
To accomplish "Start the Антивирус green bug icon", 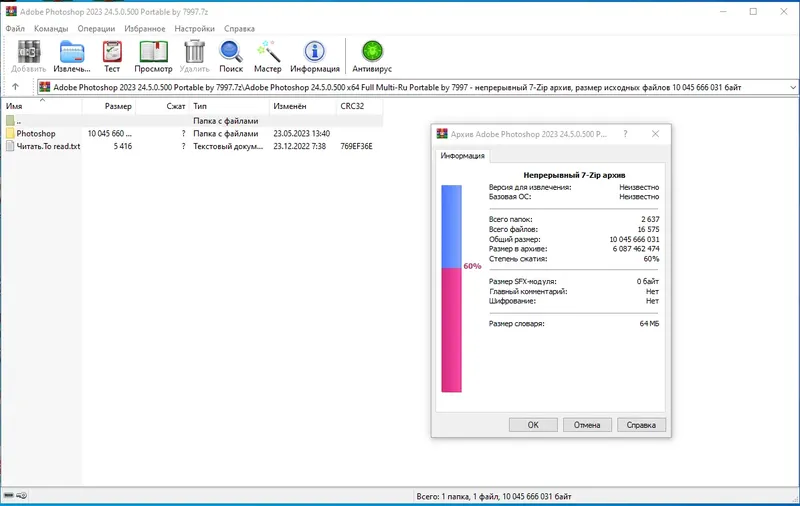I will tap(372, 52).
